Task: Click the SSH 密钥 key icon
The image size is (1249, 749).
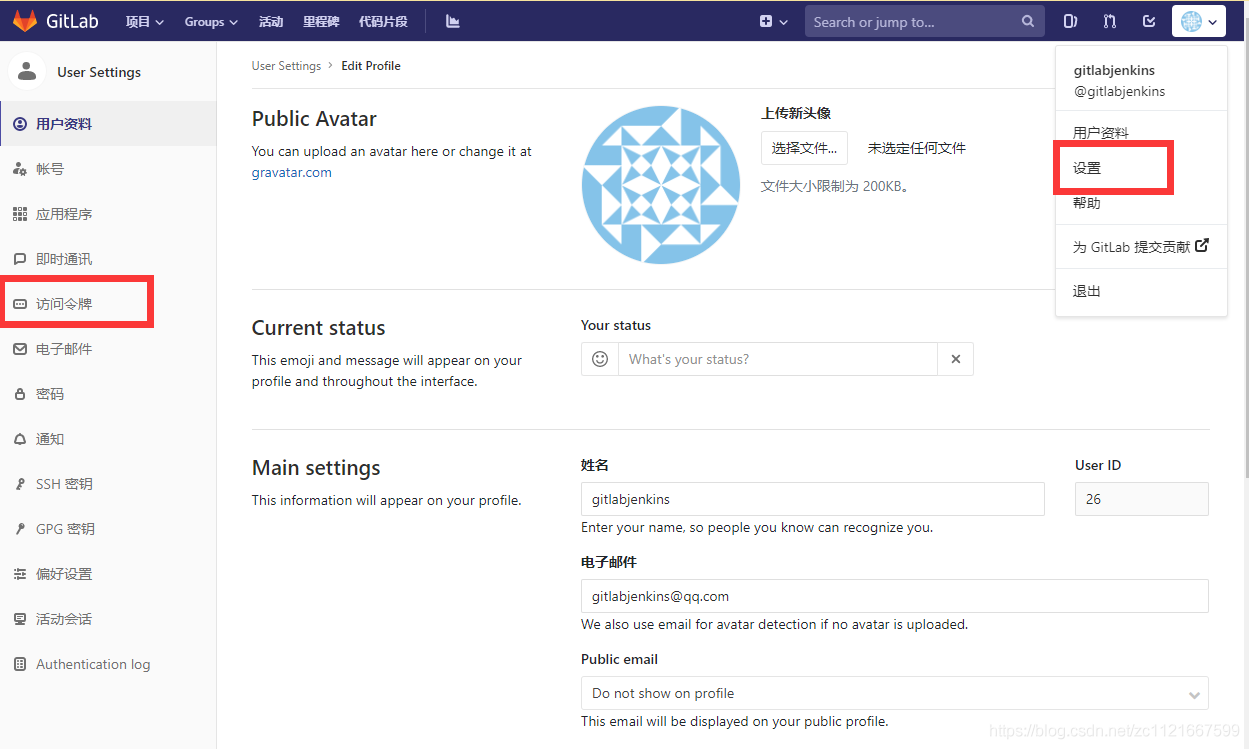Action: (x=20, y=484)
